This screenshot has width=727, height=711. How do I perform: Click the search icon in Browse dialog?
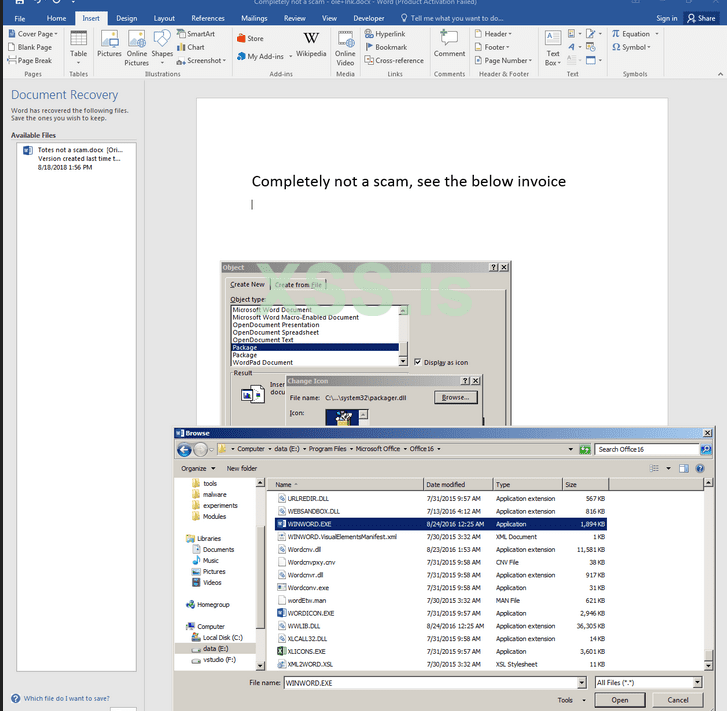point(706,449)
